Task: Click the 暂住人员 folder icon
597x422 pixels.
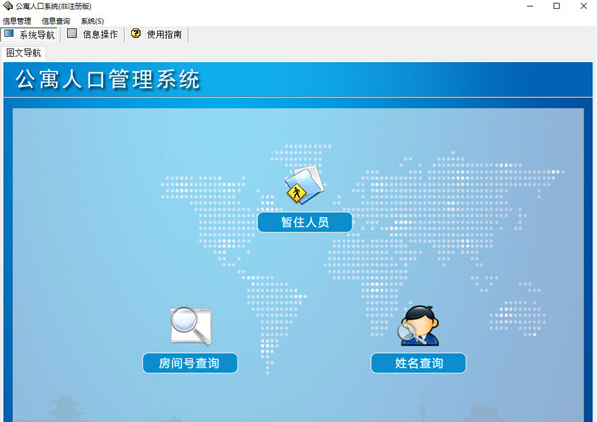Action: point(305,185)
